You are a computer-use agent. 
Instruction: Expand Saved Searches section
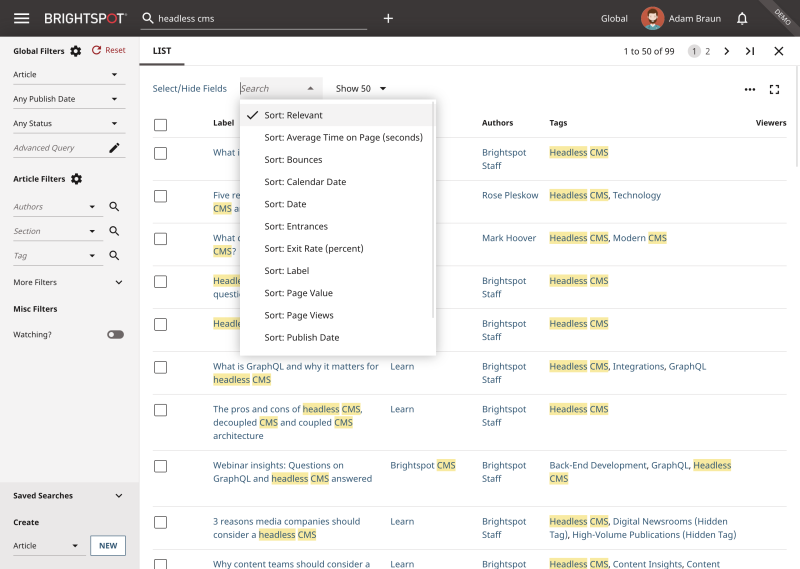point(68,496)
